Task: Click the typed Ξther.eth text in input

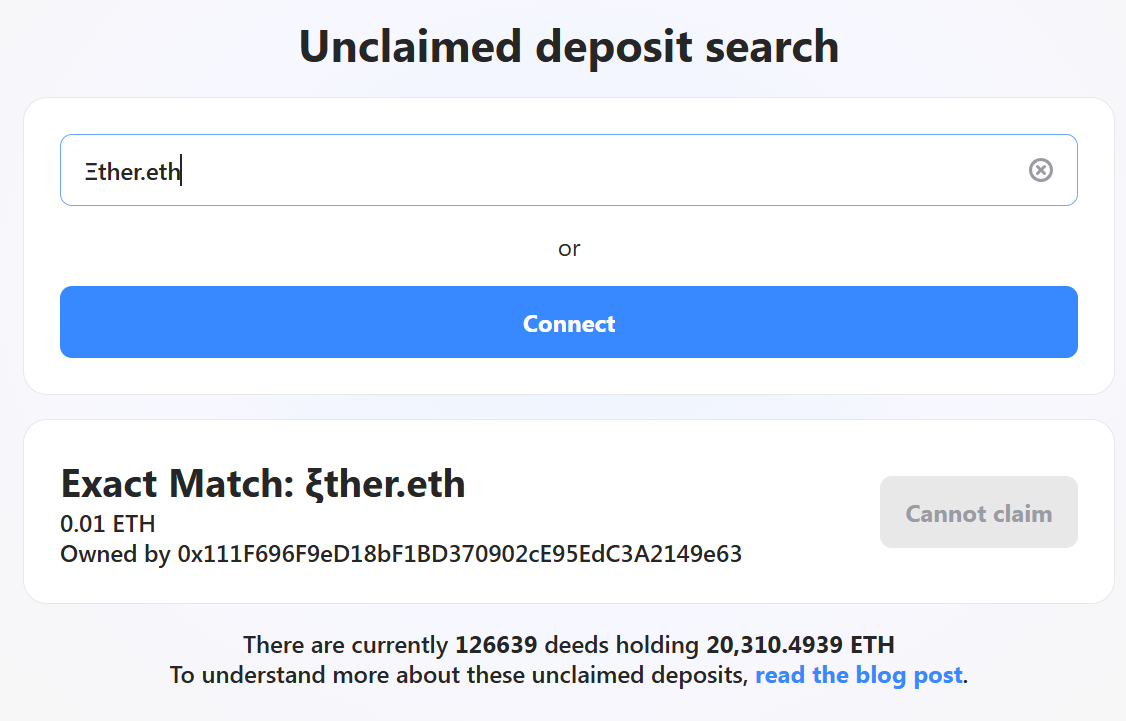Action: point(132,171)
